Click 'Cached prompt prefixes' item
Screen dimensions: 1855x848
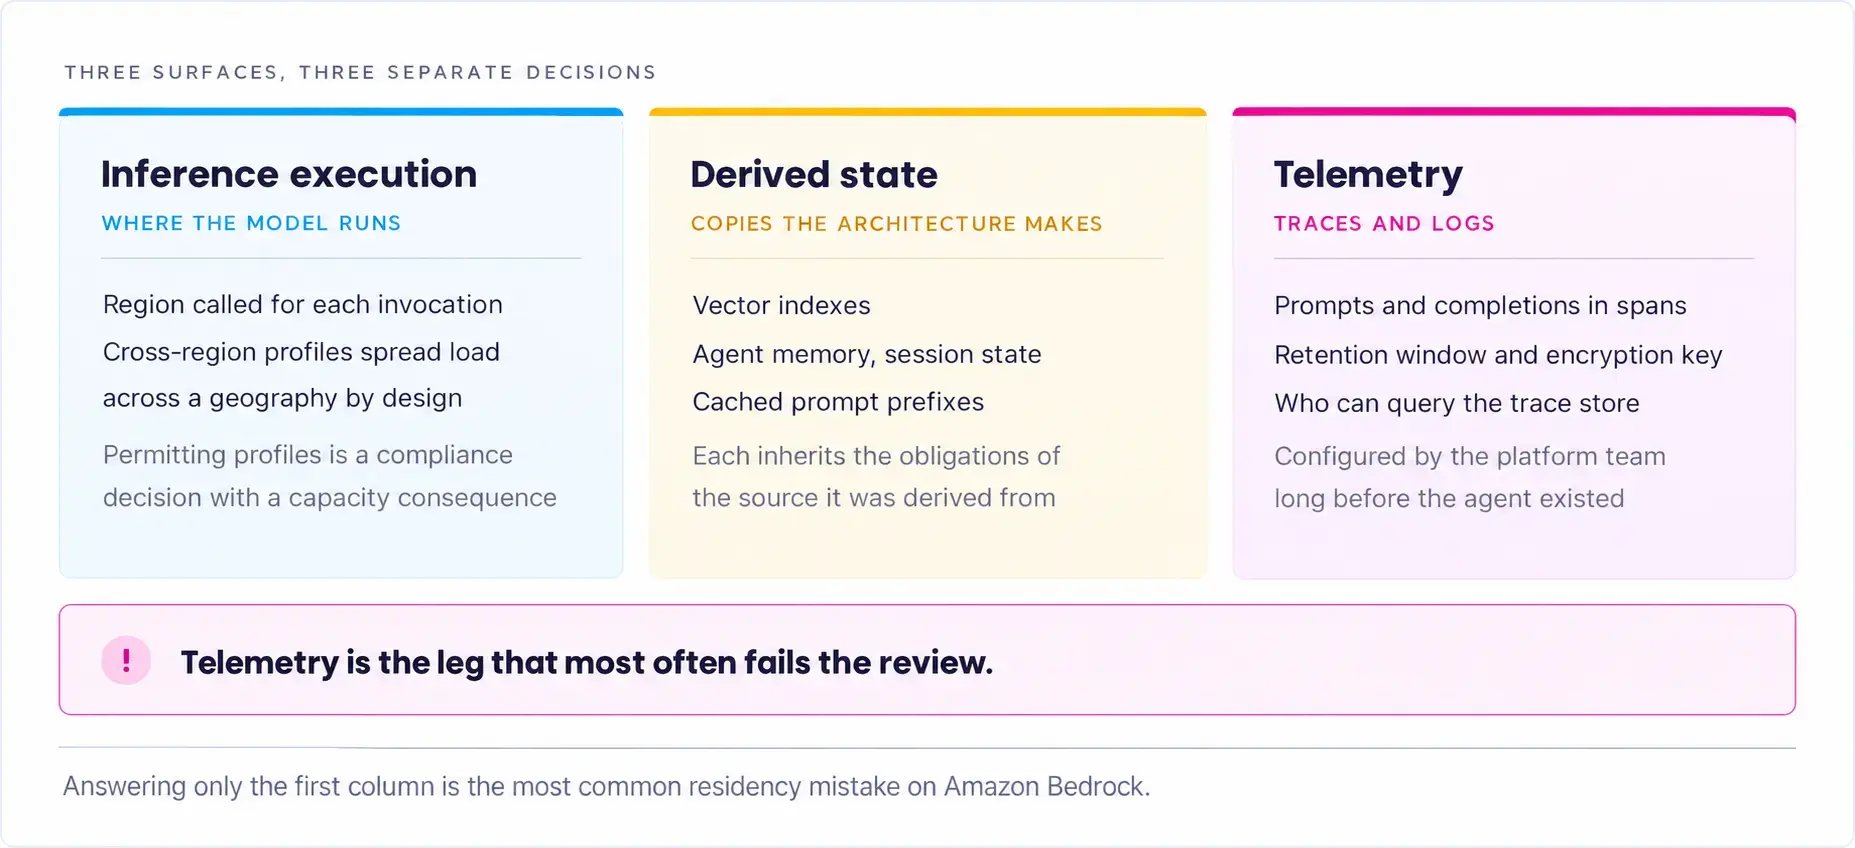pos(838,402)
